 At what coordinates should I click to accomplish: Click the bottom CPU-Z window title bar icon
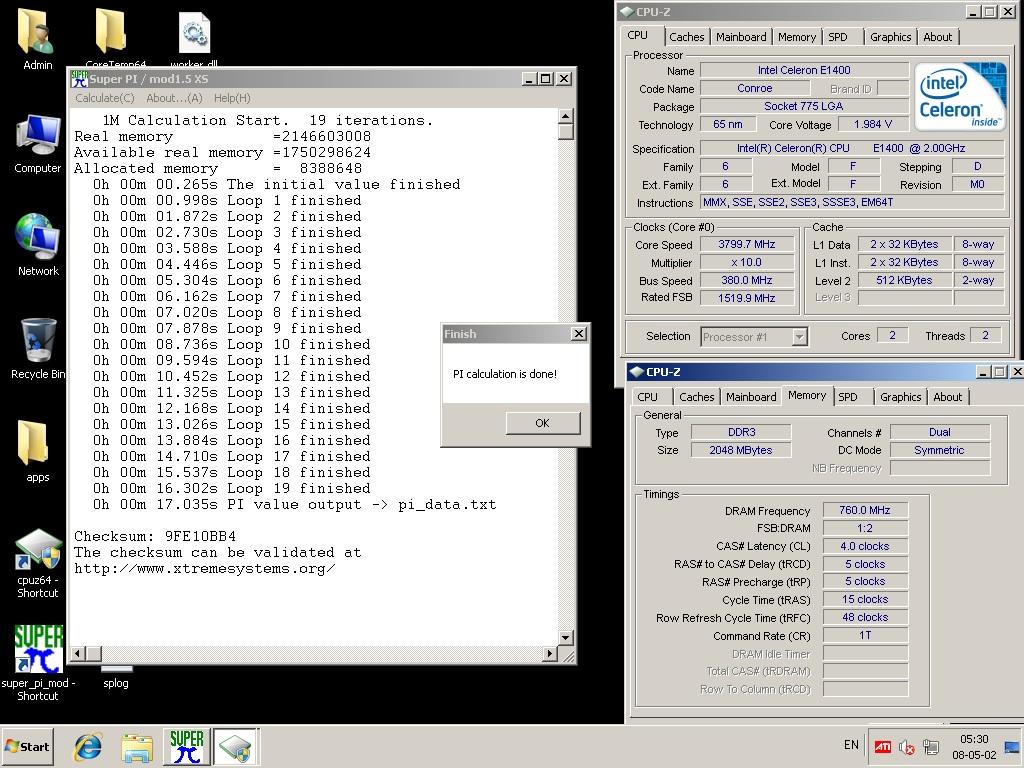[636, 372]
